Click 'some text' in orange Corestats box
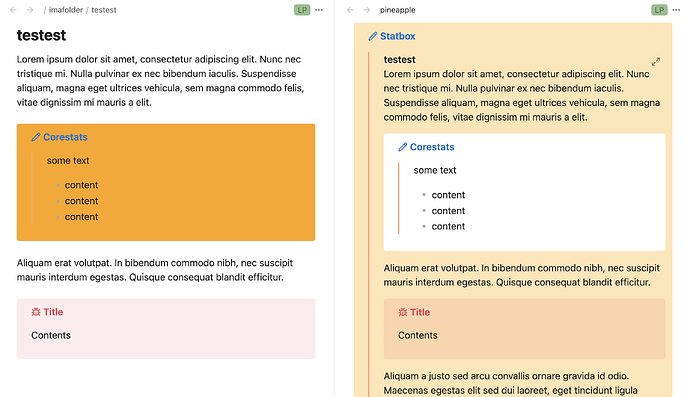The width and height of the screenshot is (690, 397). [68, 161]
